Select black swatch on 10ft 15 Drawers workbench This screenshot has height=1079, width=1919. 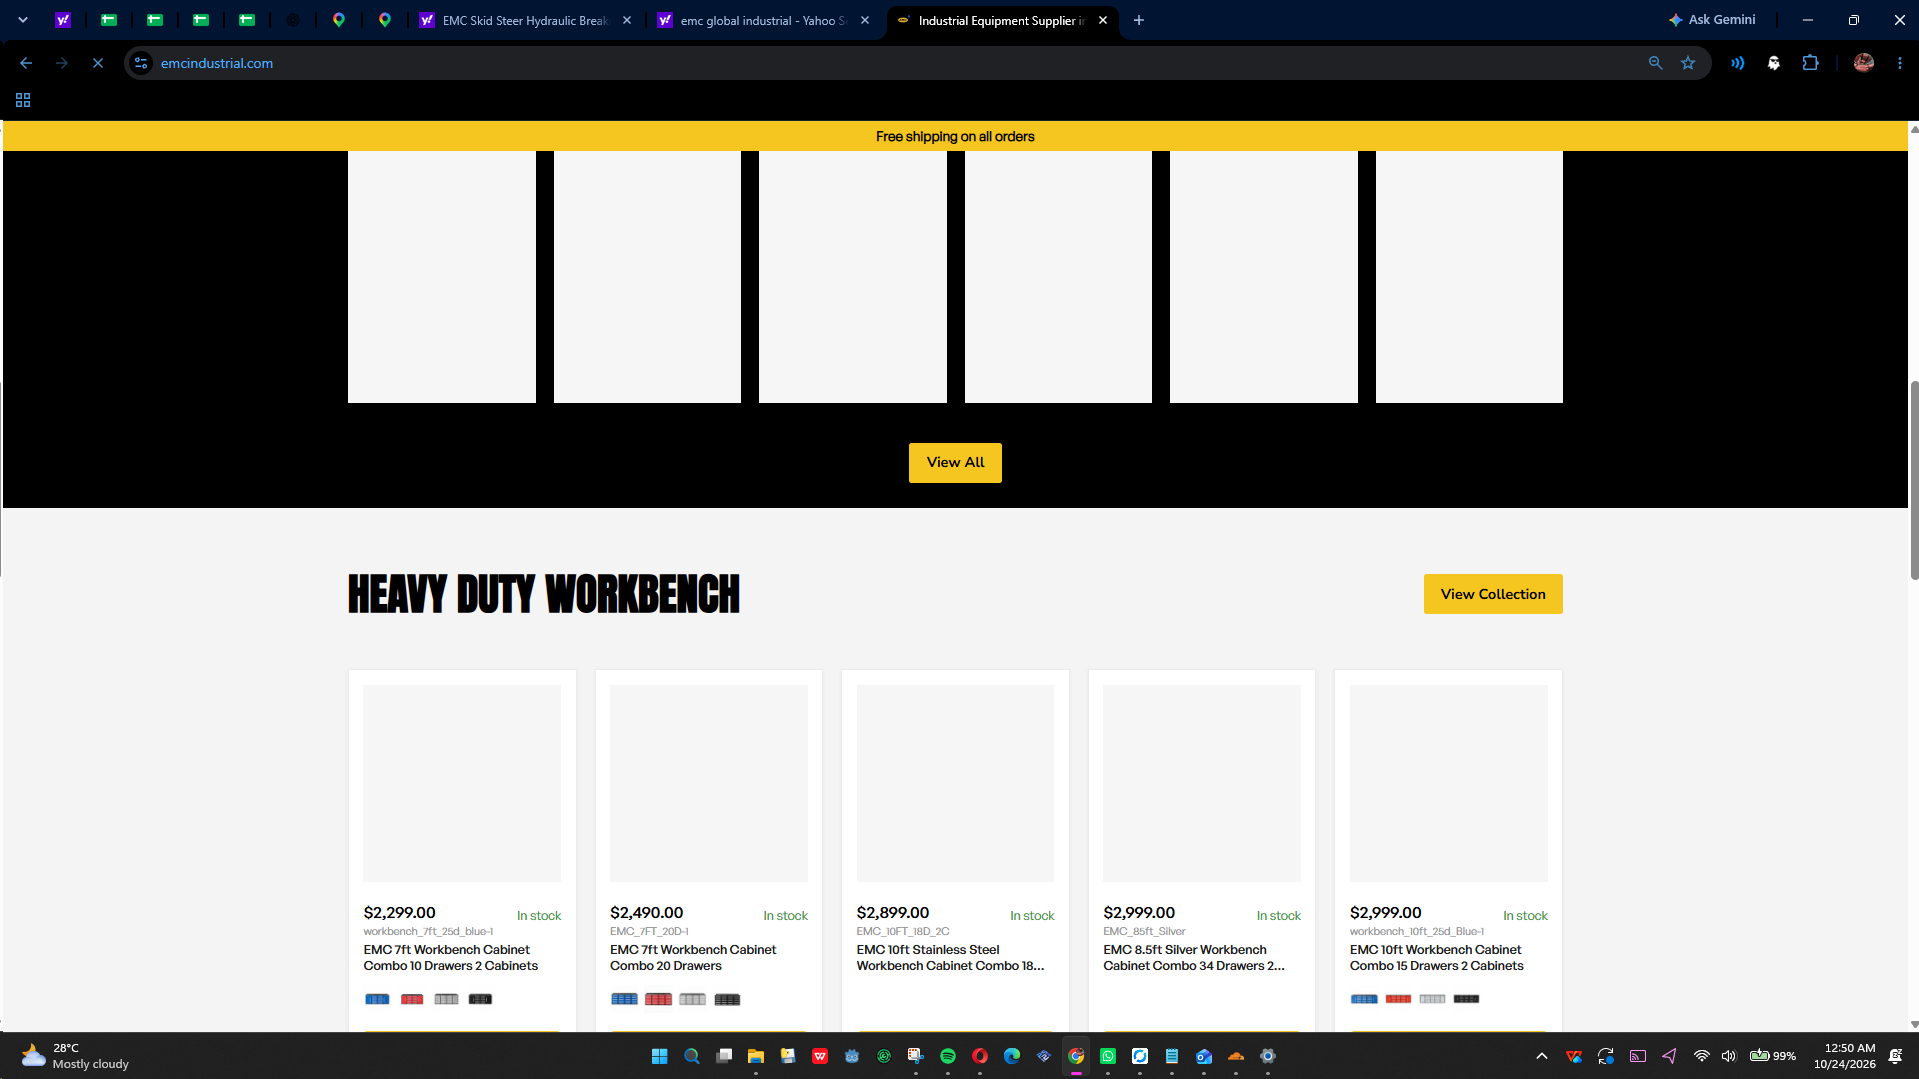point(1466,999)
